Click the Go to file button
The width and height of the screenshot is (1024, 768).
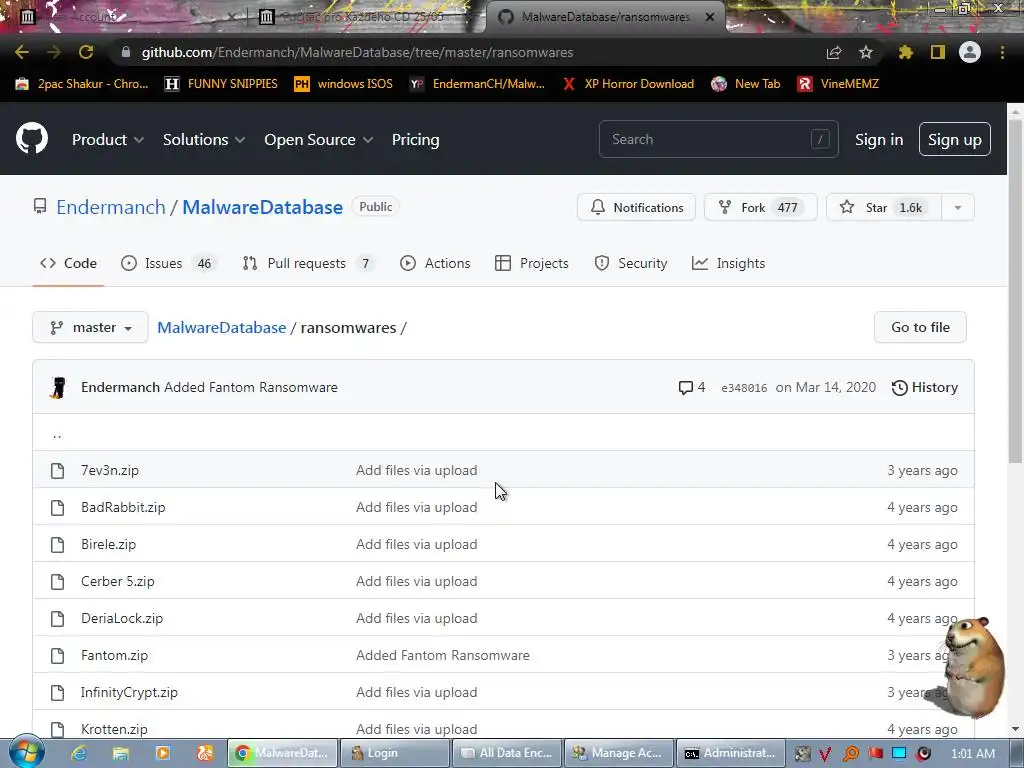click(x=920, y=327)
